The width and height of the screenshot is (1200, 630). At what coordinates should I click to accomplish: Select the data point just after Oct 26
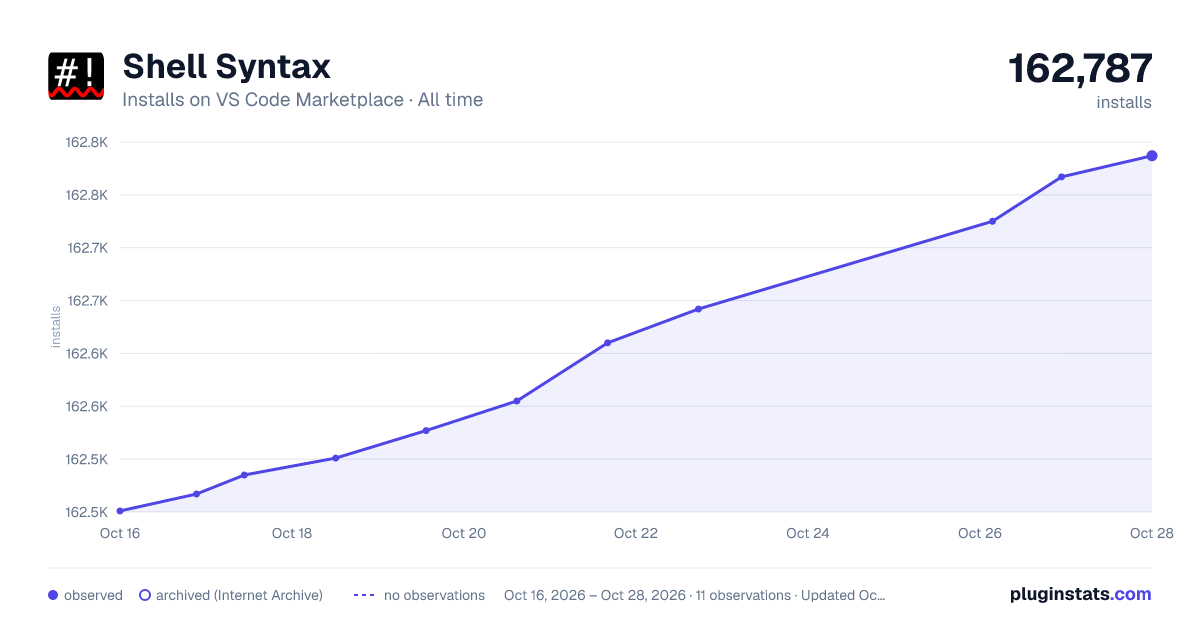pyautogui.click(x=992, y=221)
